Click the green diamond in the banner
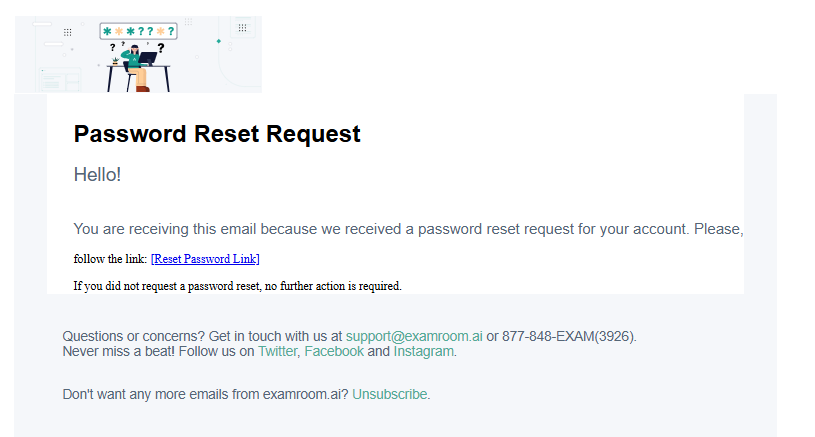This screenshot has height=437, width=815. coord(218,41)
